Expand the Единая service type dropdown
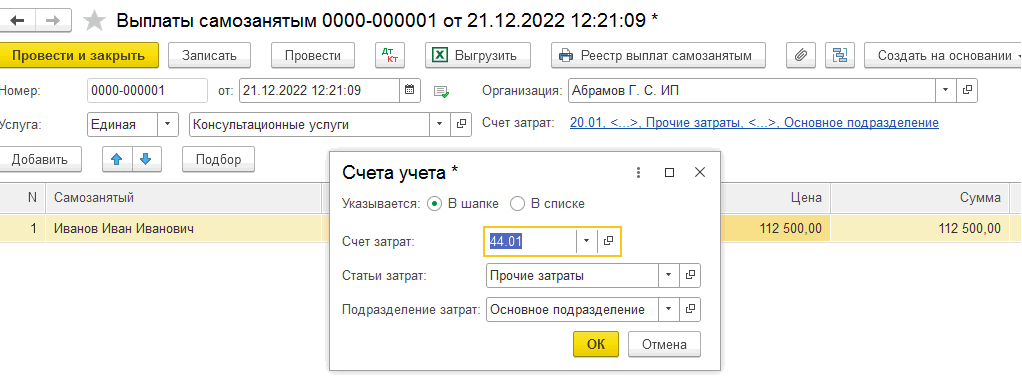This screenshot has width=1022, height=391. point(168,124)
